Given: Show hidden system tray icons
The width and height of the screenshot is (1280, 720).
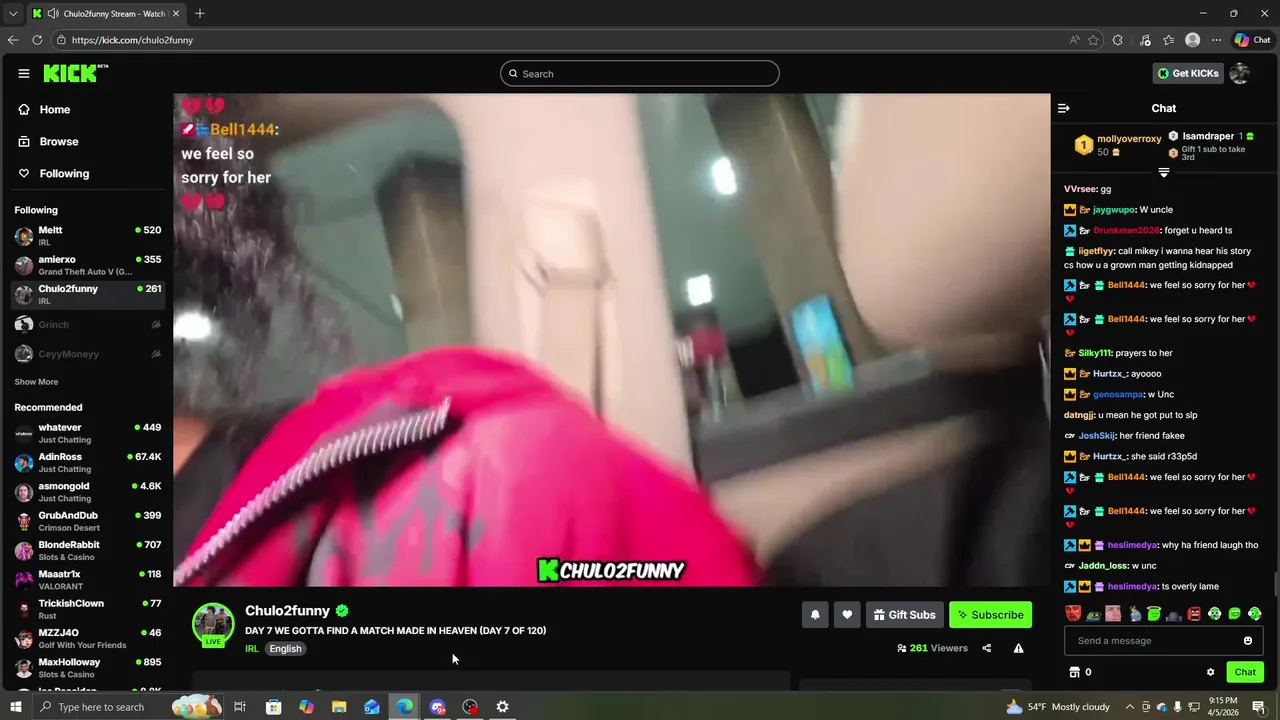Looking at the screenshot, I should point(1129,707).
